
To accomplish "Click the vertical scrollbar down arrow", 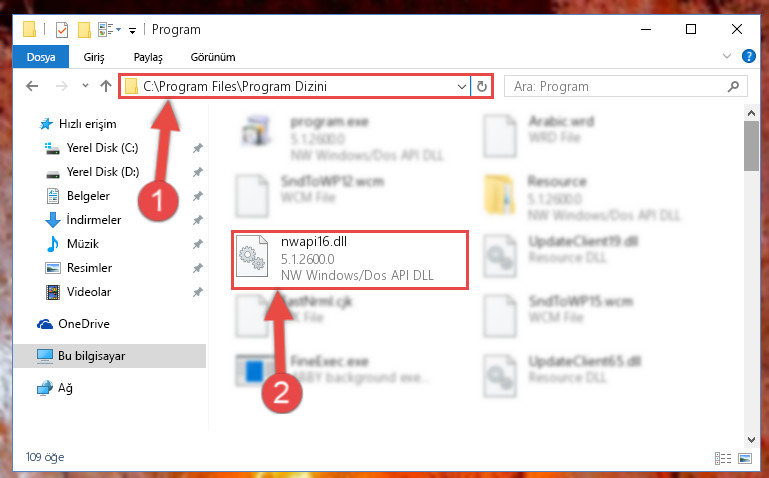I will coord(751,439).
